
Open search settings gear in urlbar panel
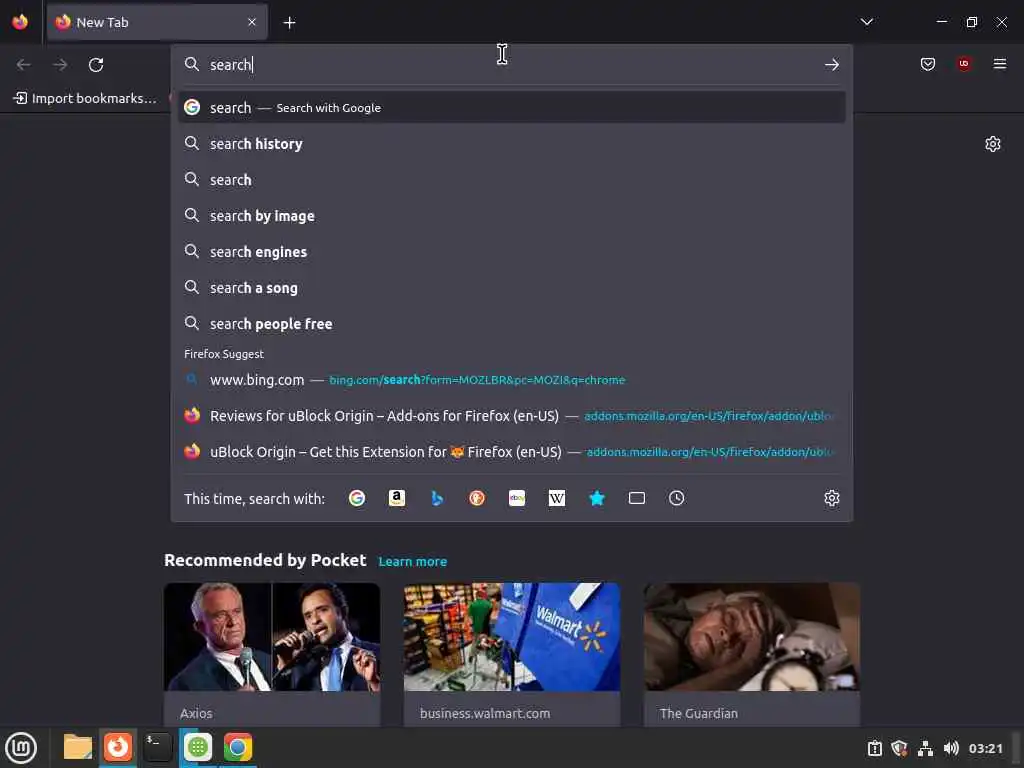tap(831, 498)
